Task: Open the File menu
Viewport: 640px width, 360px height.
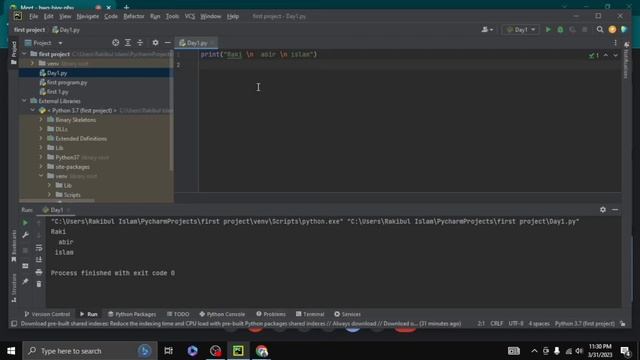Action: [x=33, y=16]
